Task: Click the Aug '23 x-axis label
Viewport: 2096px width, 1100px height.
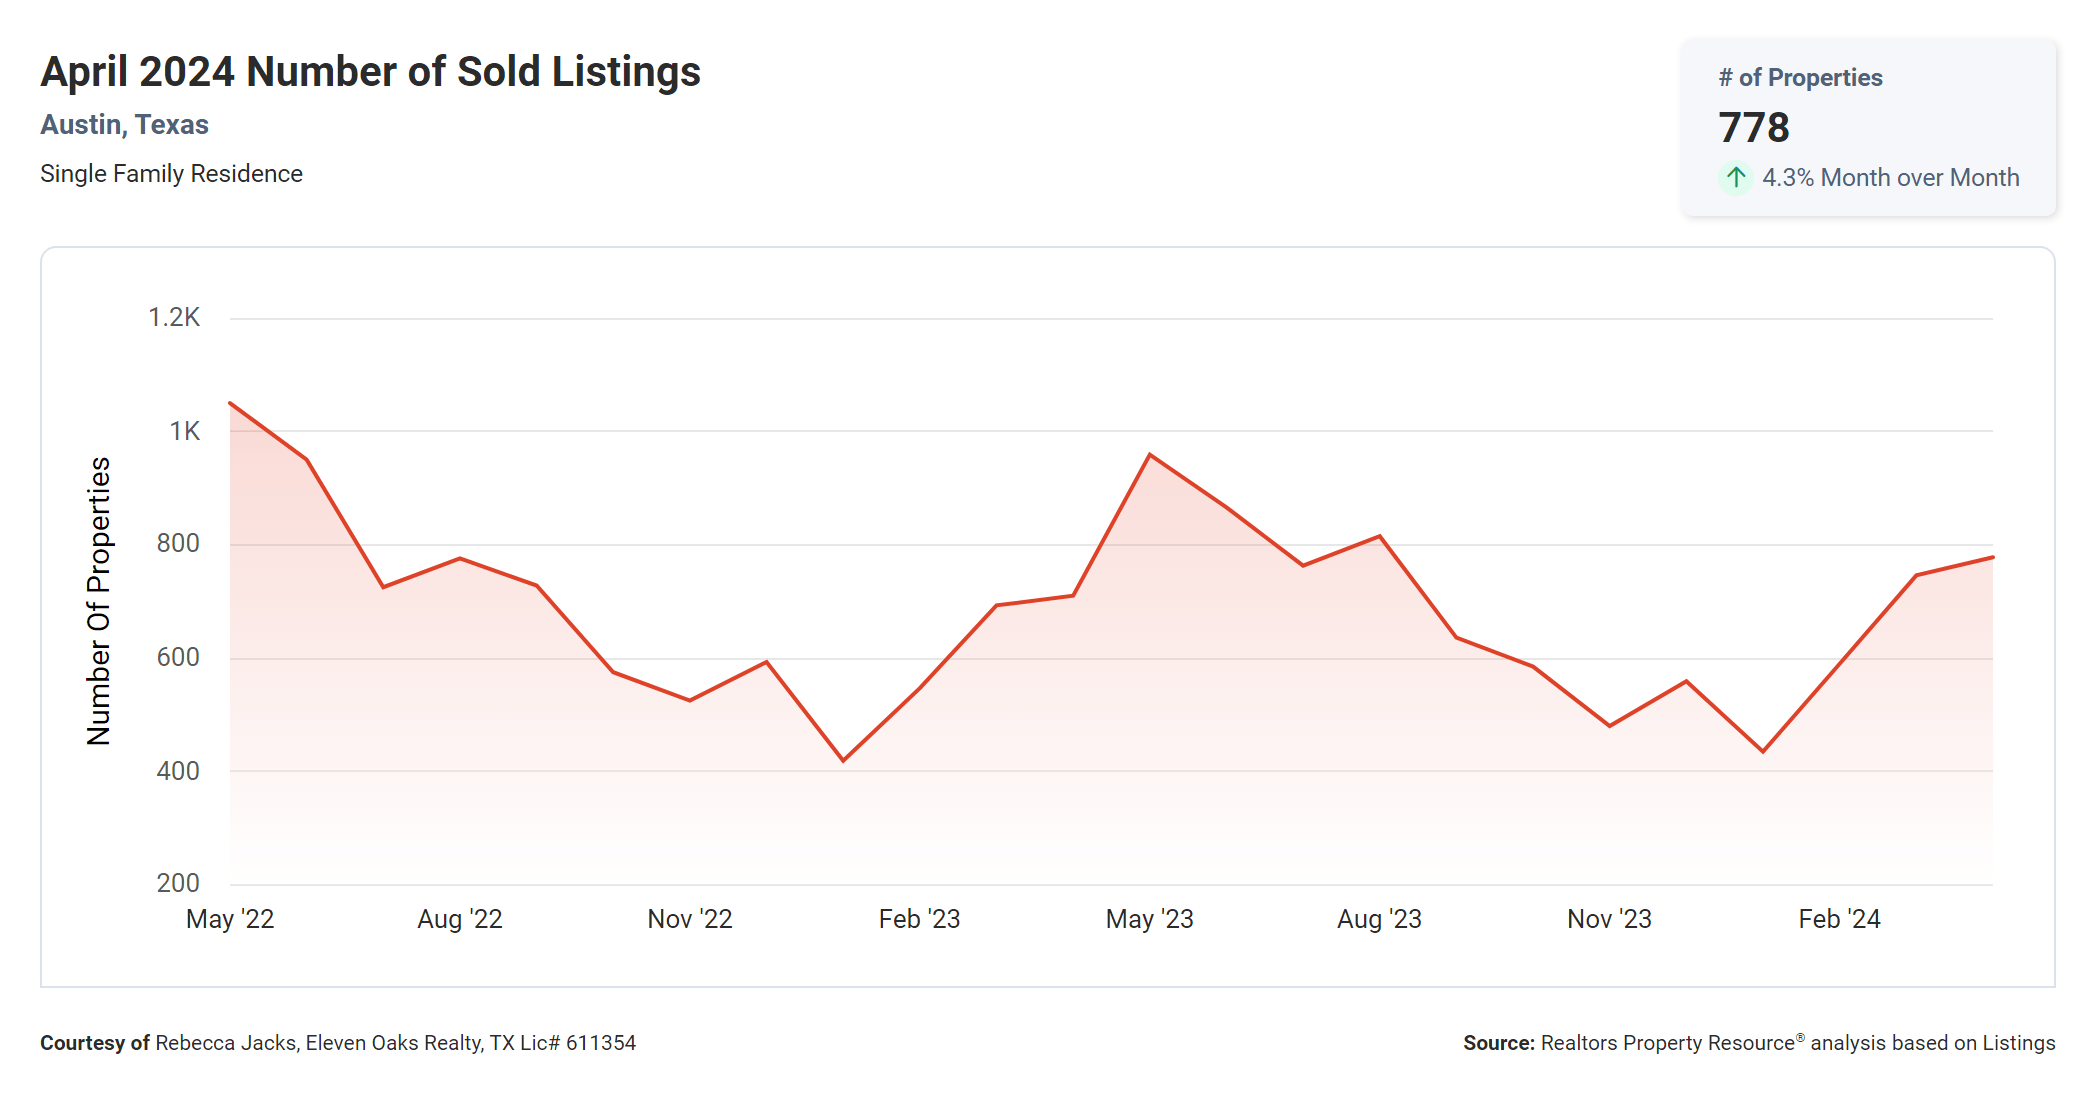Action: 1379,919
